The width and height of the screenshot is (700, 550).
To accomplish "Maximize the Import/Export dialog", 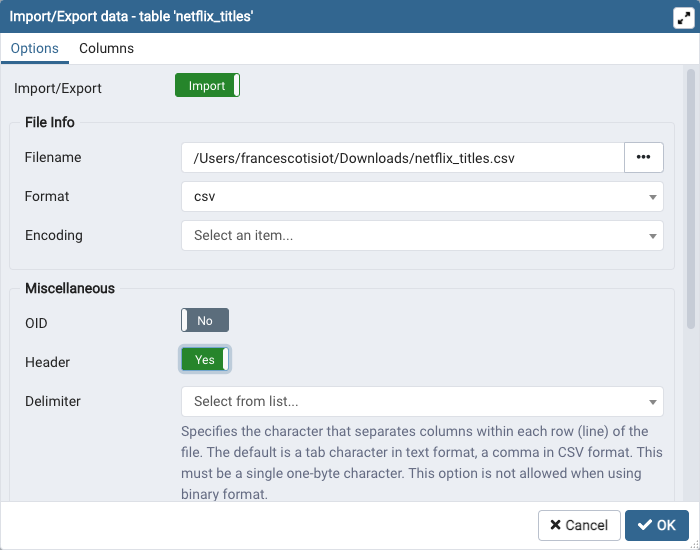I will [x=682, y=18].
